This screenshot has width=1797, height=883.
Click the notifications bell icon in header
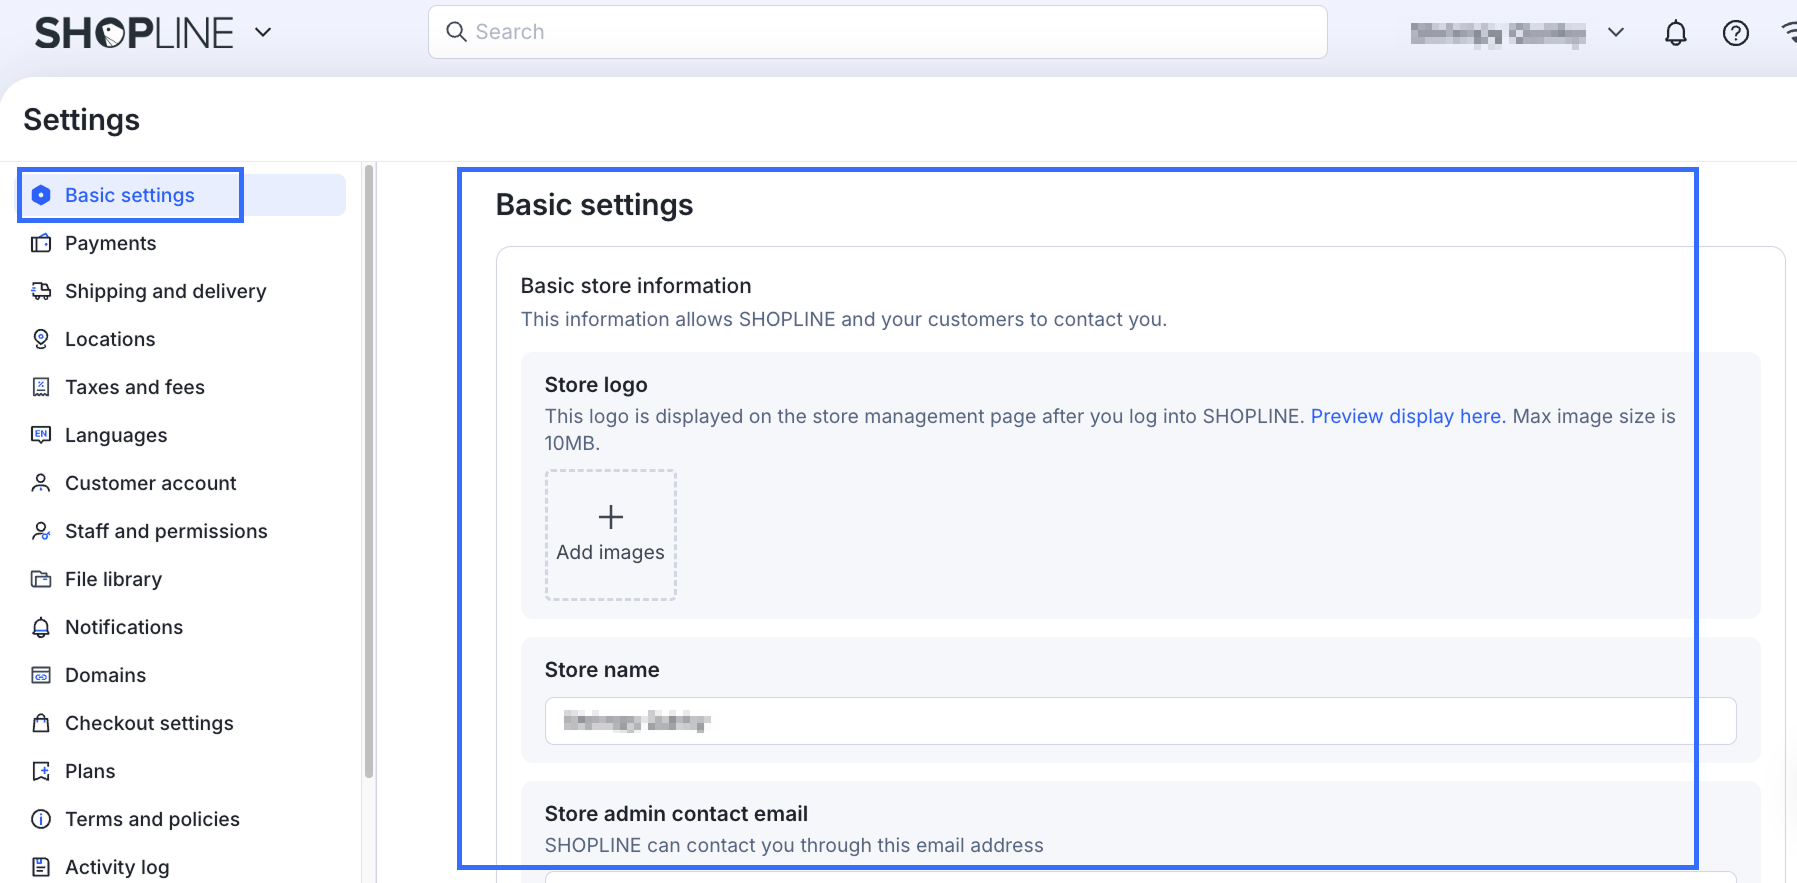pos(1675,33)
